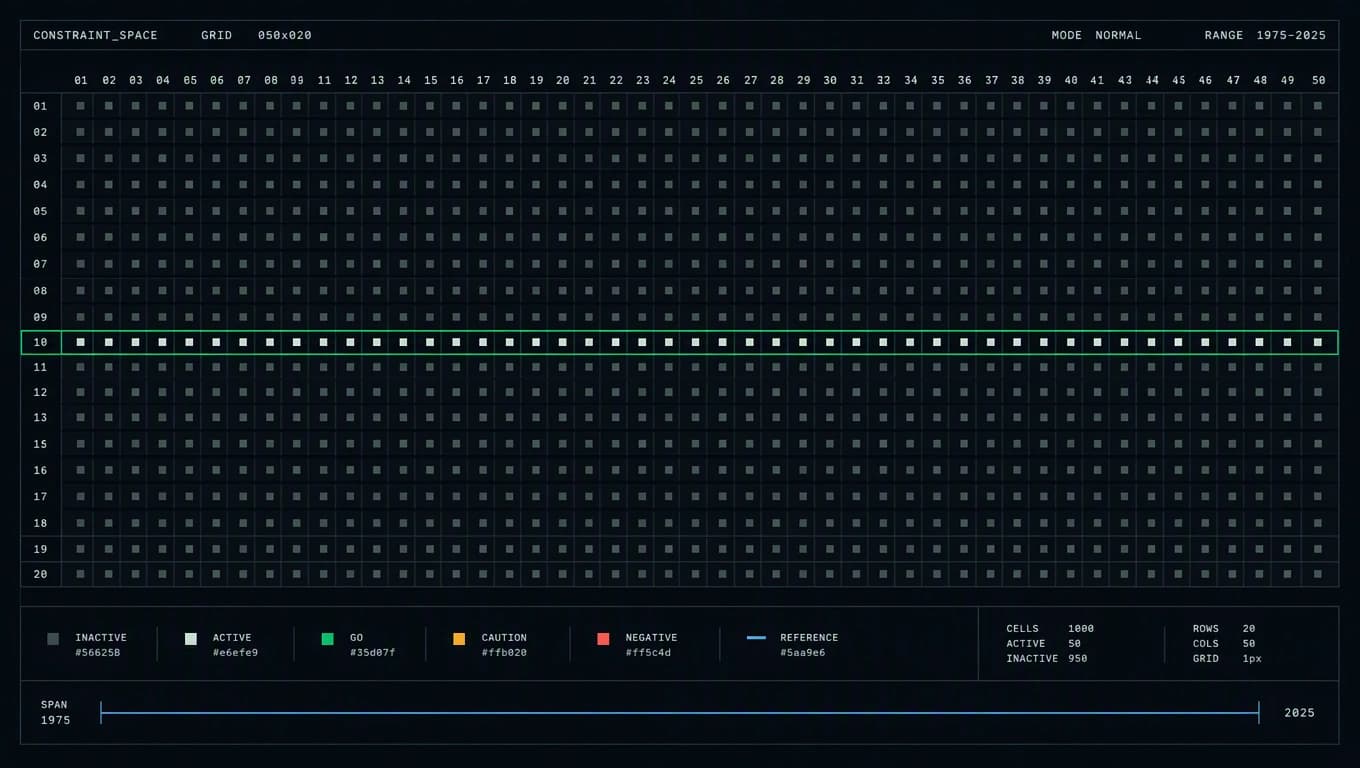
Task: Click the blue REFERENCE line marker in legend
Action: tap(756, 638)
